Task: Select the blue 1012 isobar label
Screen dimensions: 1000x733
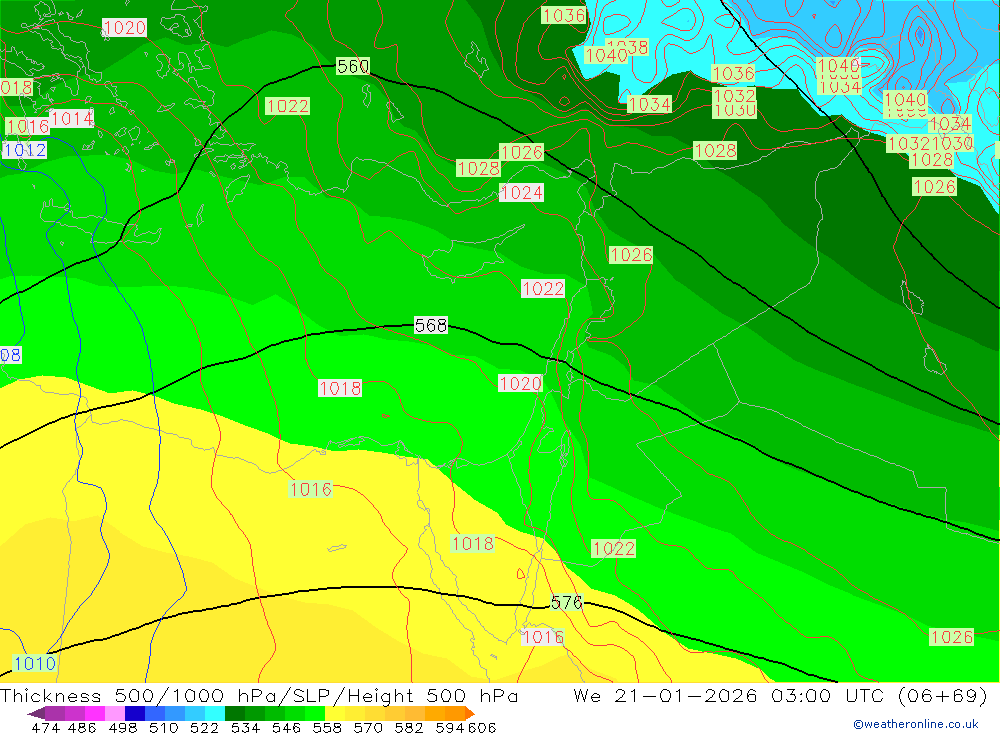Action: 25,150
